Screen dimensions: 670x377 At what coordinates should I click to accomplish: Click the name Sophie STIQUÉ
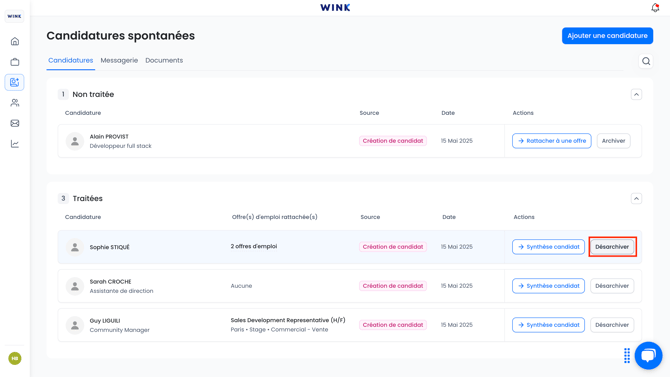pos(109,247)
